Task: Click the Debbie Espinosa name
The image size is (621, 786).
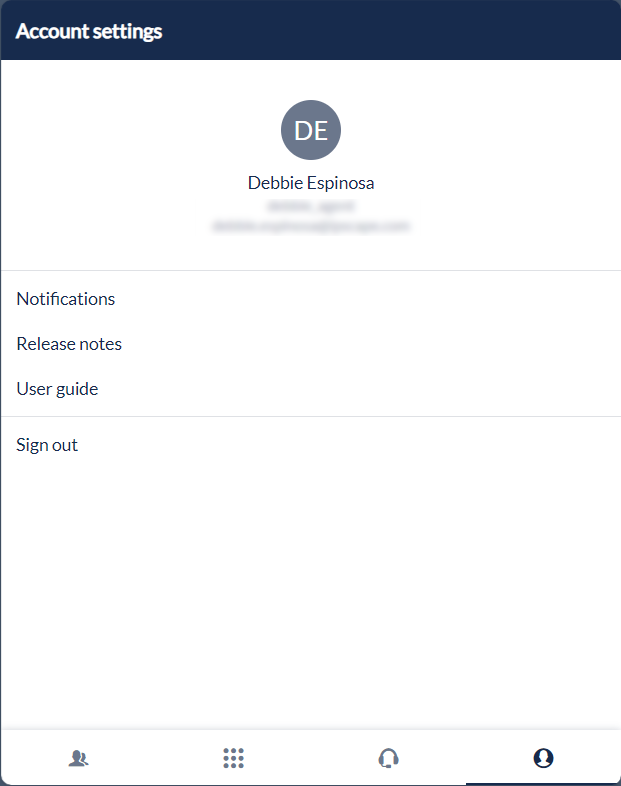Action: coord(311,183)
